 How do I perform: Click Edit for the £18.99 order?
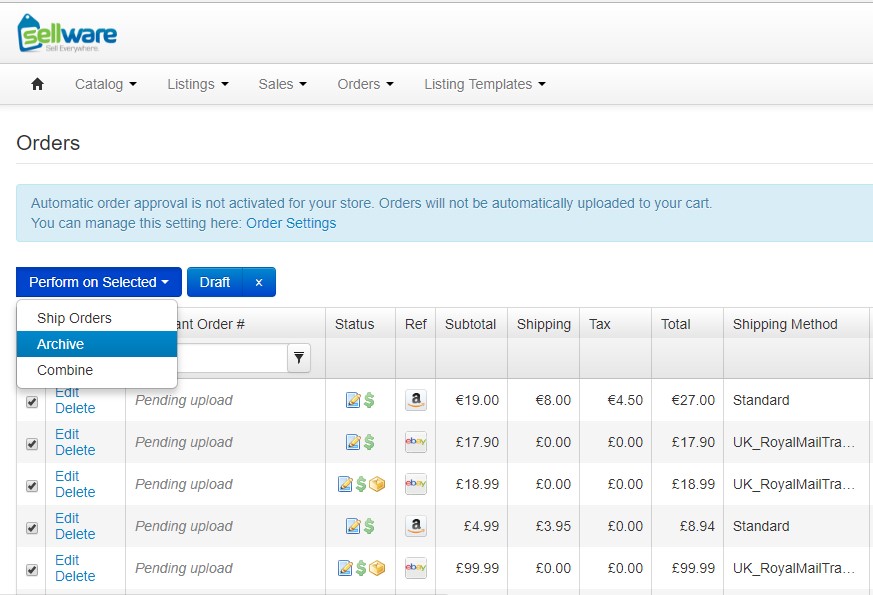coord(67,476)
